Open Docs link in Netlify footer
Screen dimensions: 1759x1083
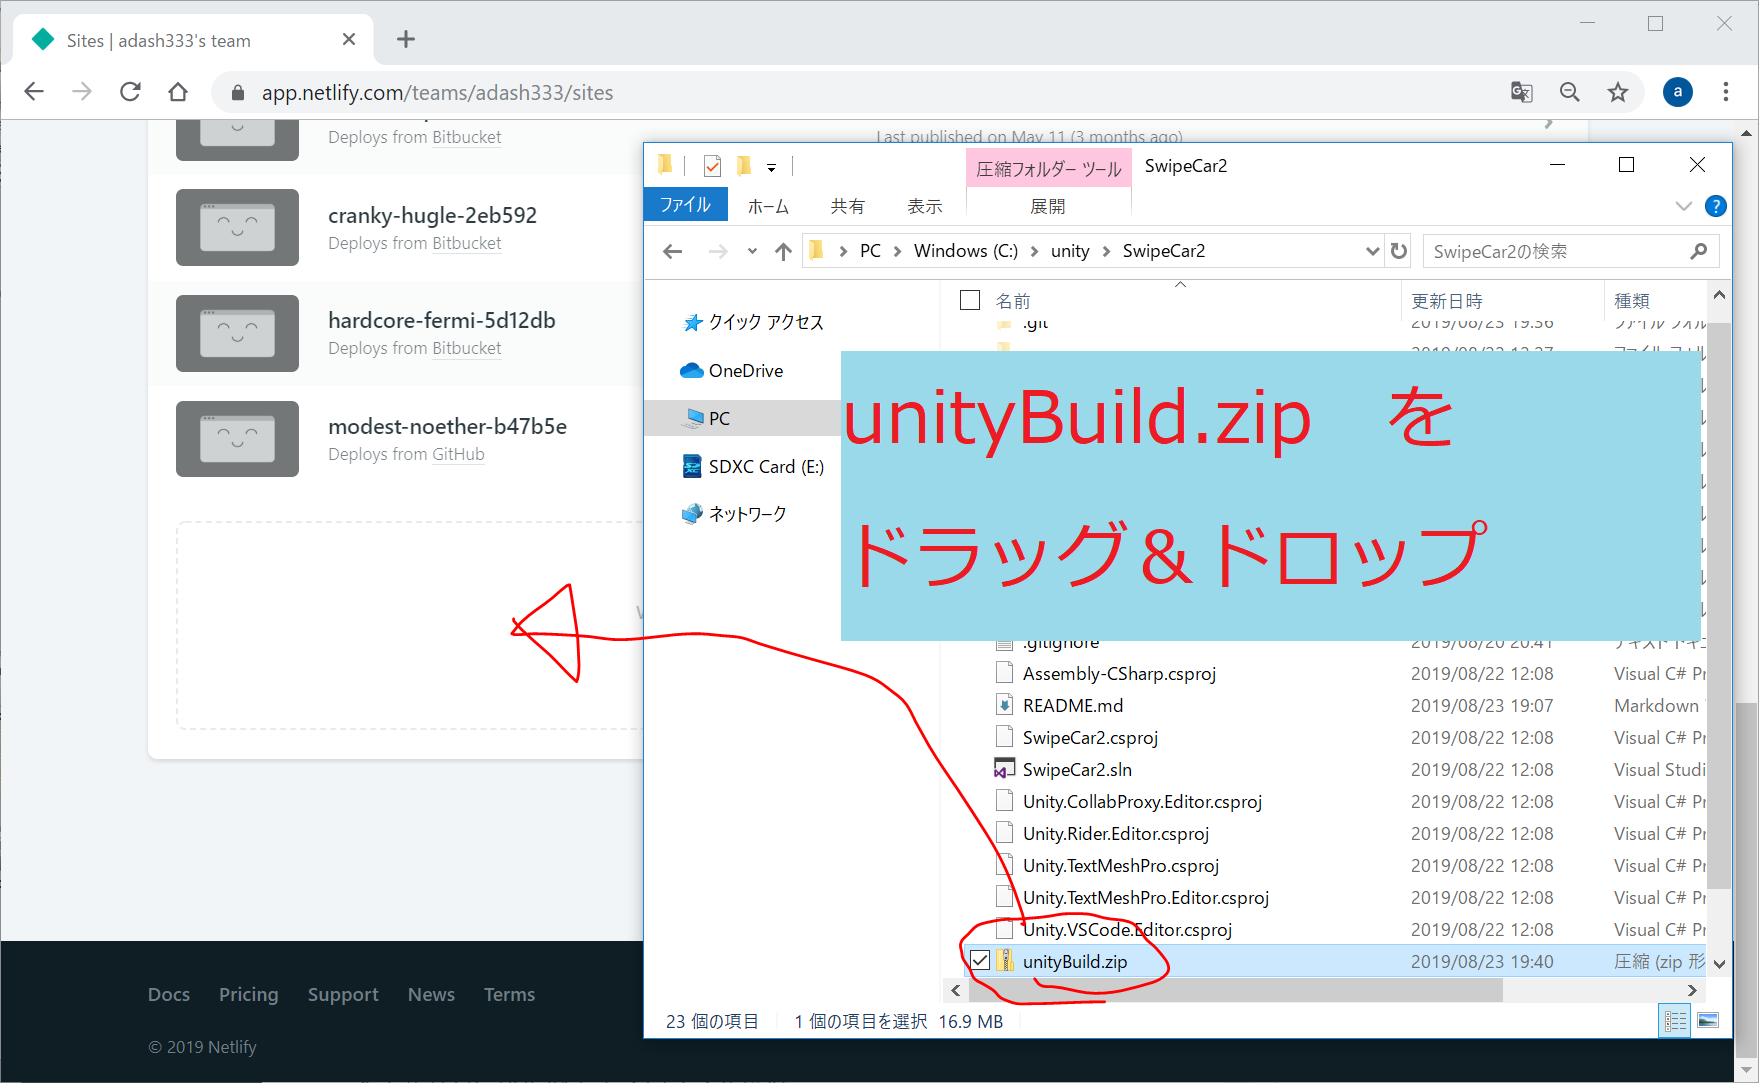(169, 994)
